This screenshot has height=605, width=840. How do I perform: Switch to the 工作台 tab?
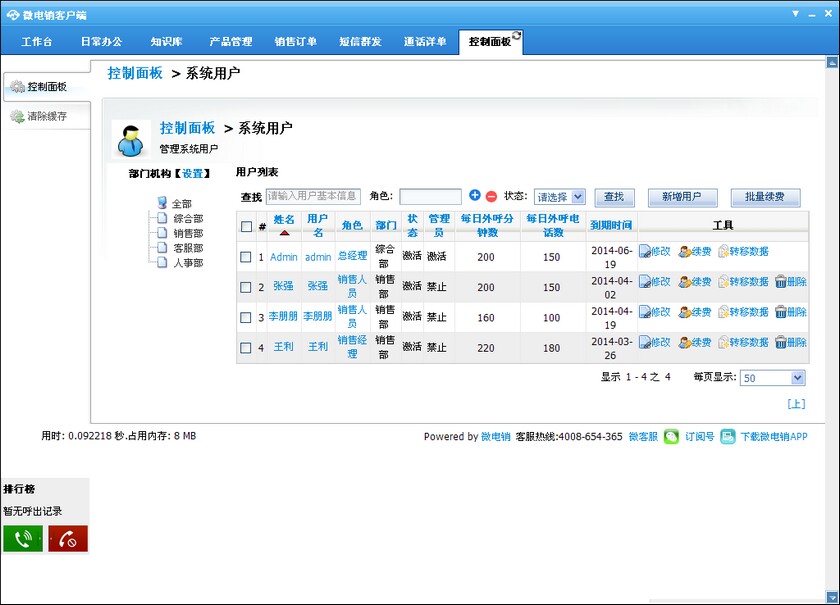tap(37, 42)
